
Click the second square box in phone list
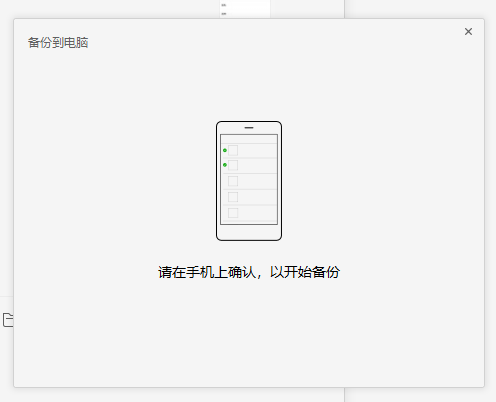click(233, 165)
